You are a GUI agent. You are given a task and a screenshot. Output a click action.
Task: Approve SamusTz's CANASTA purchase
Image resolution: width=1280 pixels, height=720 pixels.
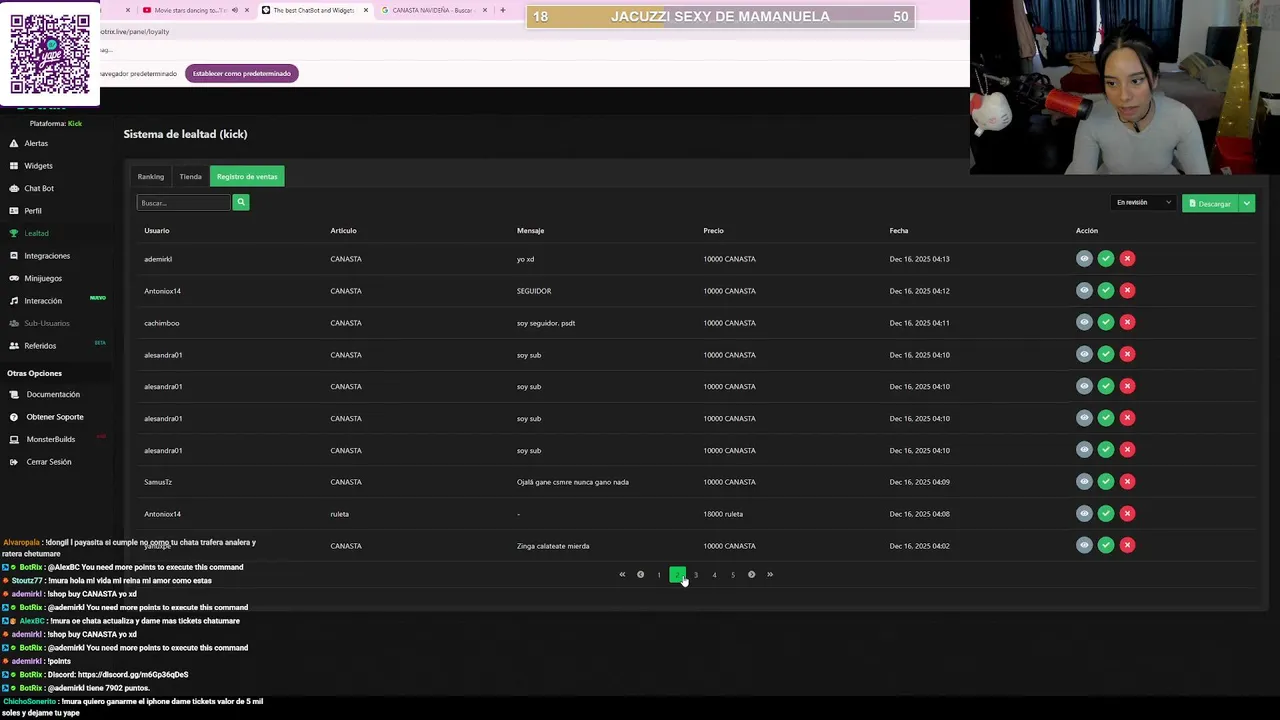(1105, 481)
